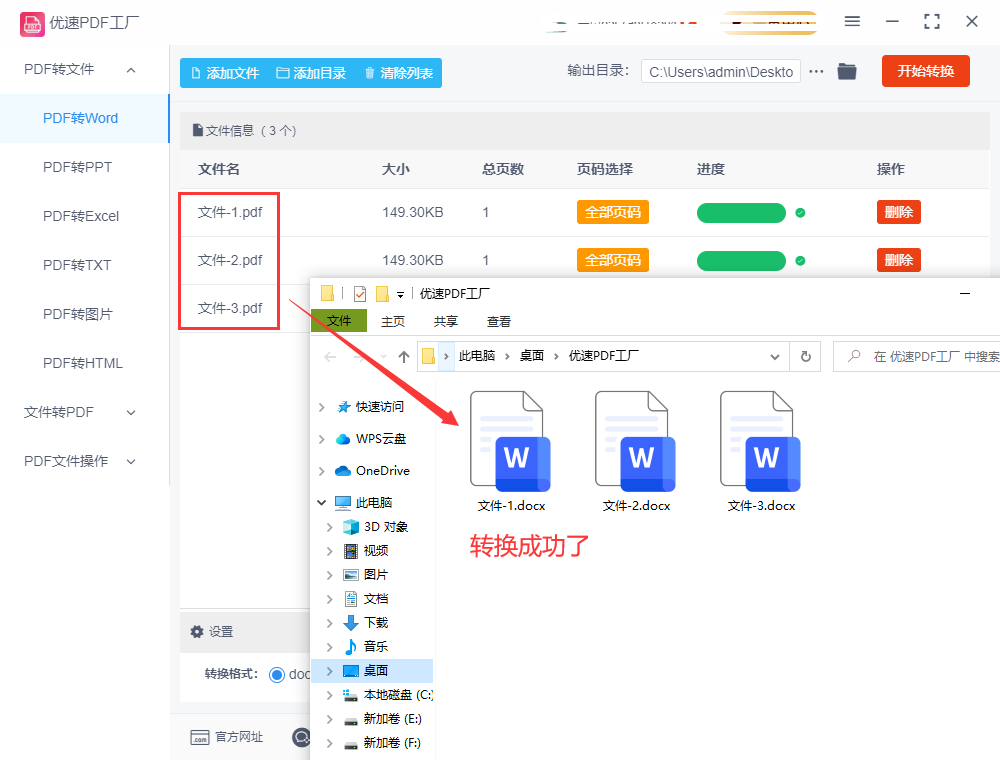Click the quick access properties checkmark icon
Viewport: 1000px width, 760px height.
tap(360, 293)
